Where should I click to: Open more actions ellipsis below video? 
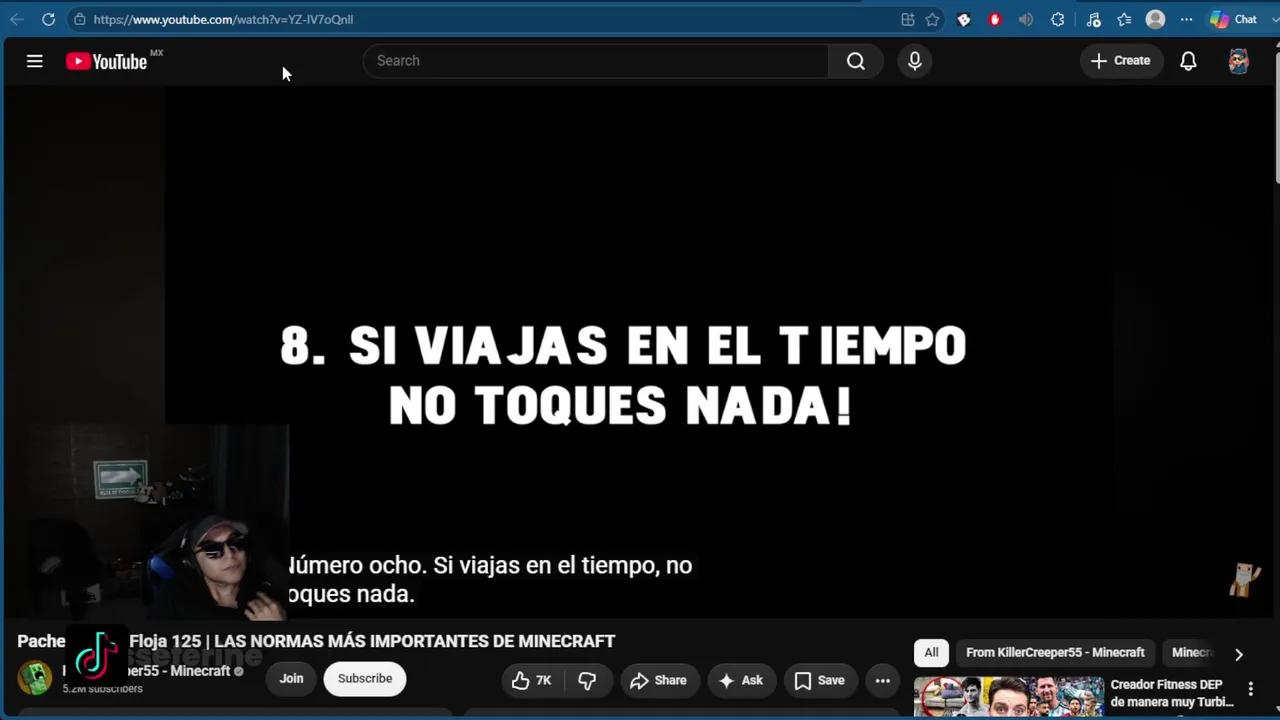882,680
